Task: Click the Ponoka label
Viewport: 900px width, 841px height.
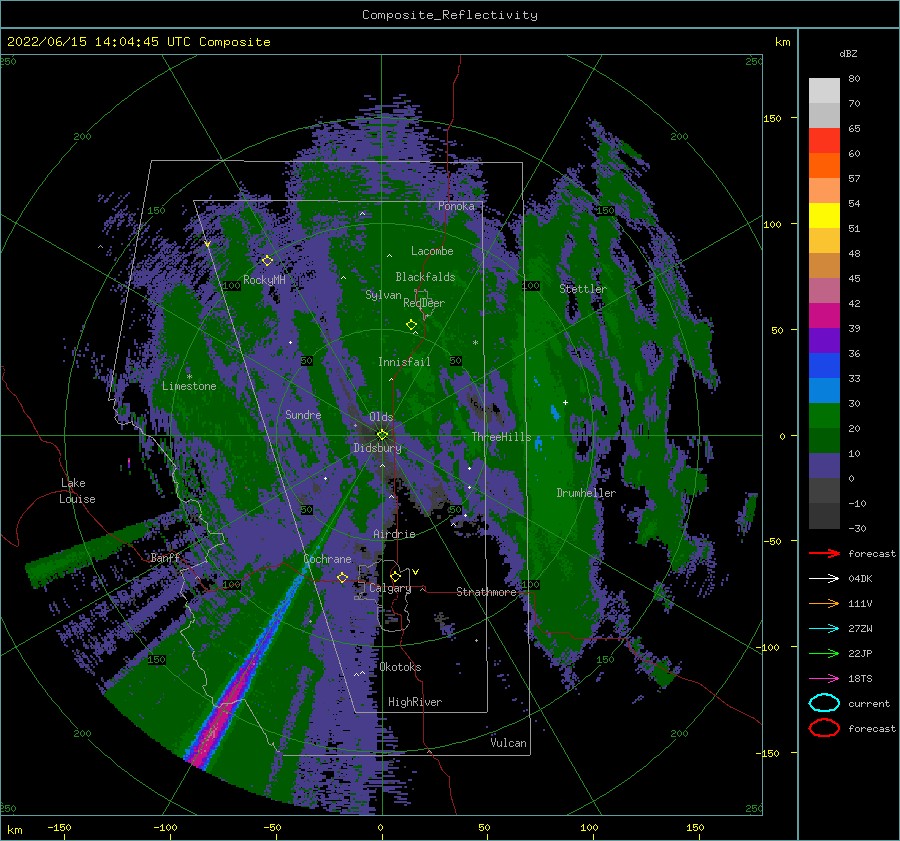Action: 456,206
